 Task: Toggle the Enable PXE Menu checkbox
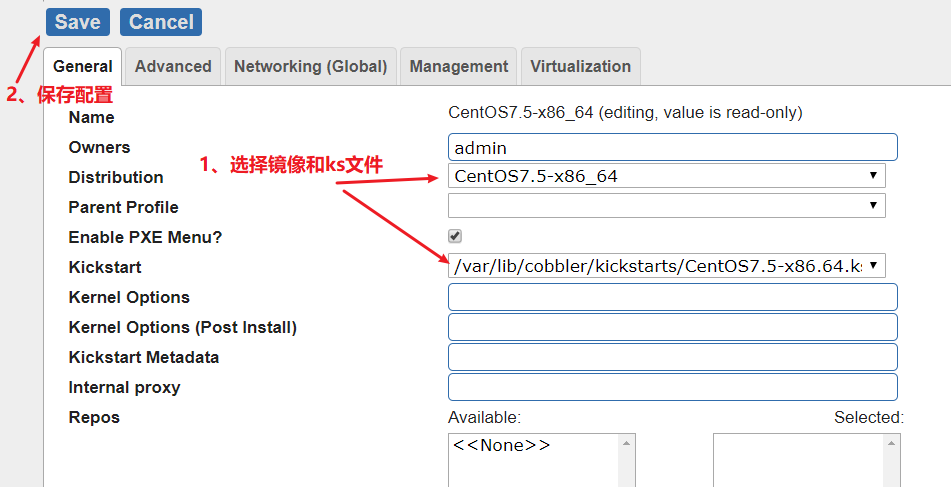coord(455,236)
